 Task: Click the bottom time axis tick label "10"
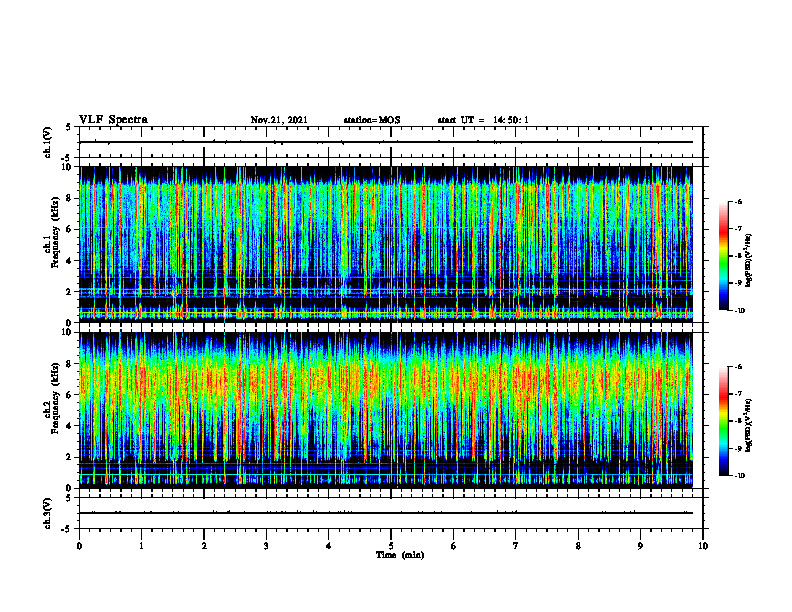(703, 546)
